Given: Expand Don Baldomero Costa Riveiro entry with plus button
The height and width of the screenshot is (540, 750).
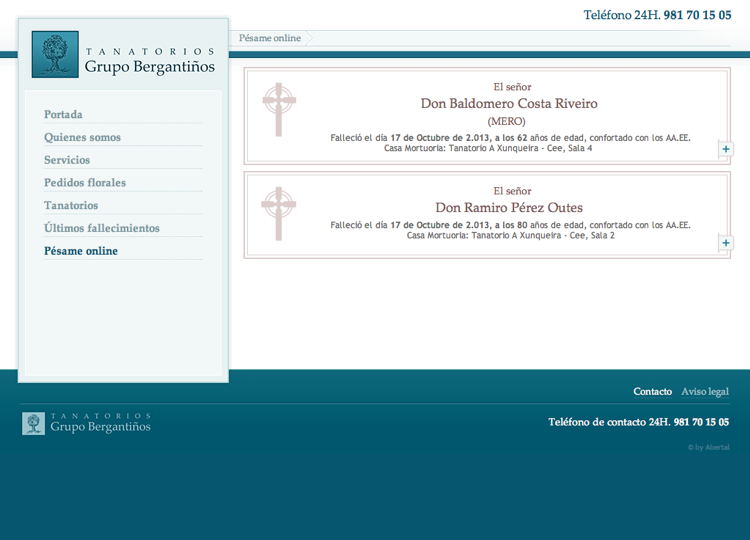Looking at the screenshot, I should tap(725, 149).
